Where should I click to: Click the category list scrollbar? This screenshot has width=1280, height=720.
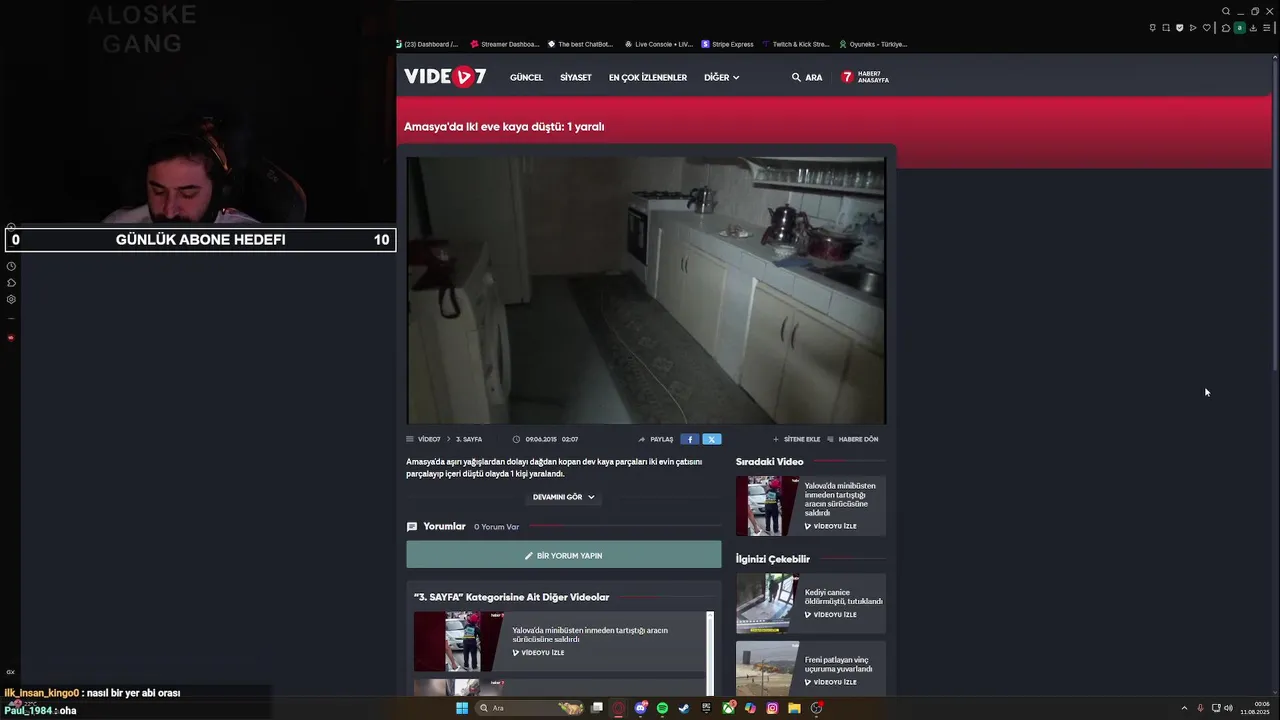point(711,654)
